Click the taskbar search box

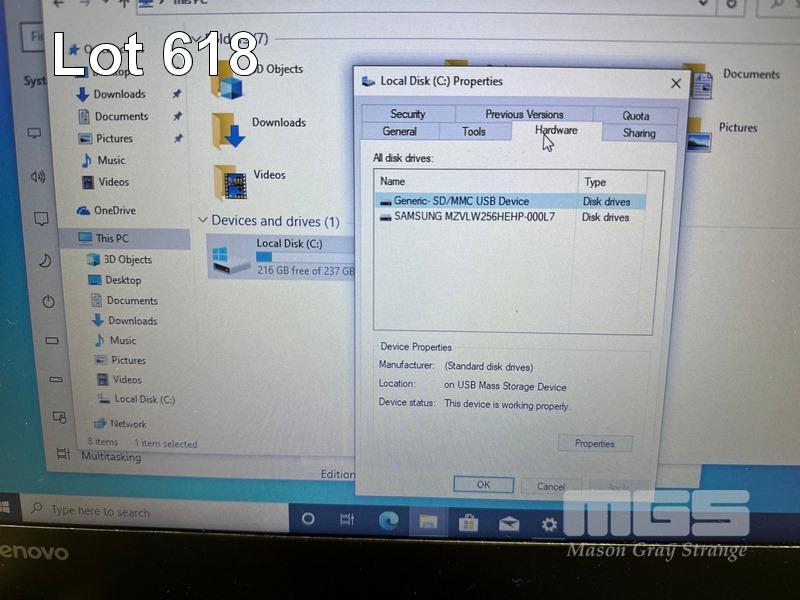click(x=150, y=511)
